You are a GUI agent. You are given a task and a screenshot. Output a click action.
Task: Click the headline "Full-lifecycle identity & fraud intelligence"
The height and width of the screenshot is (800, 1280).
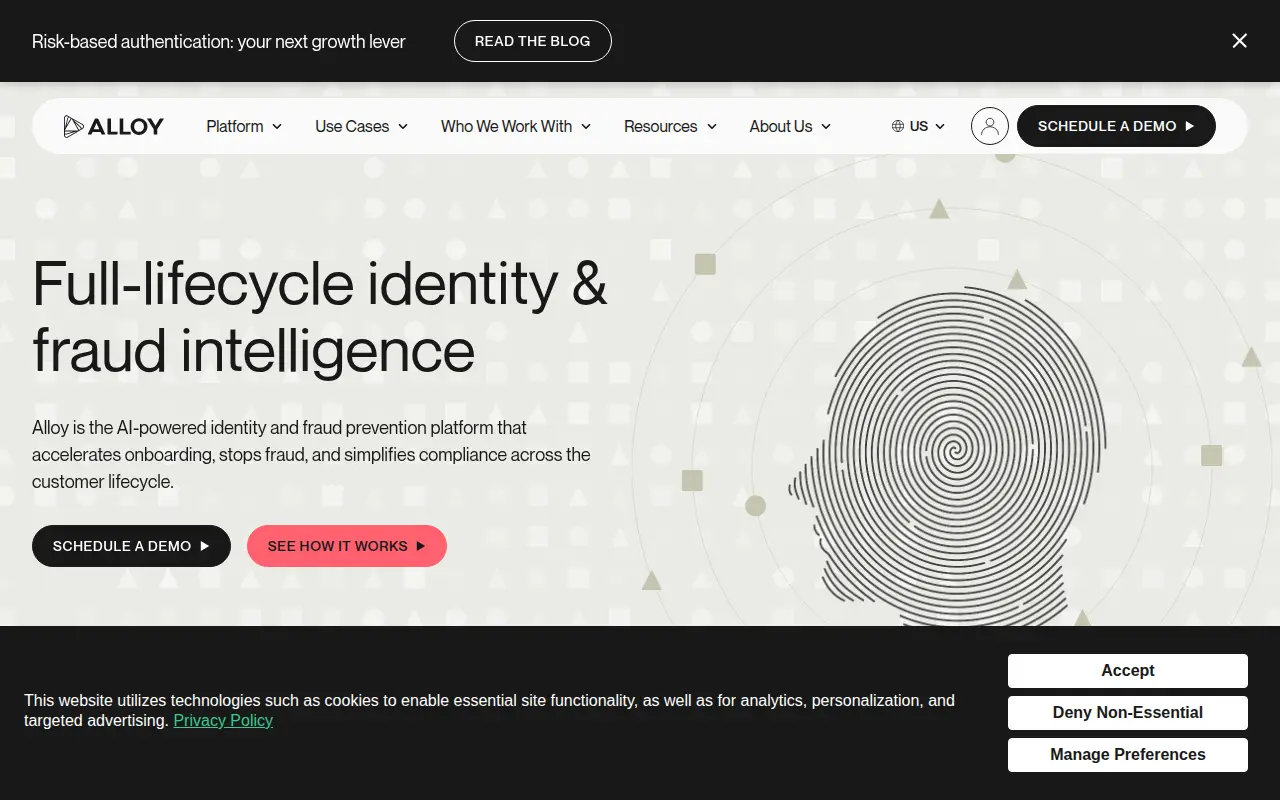(x=320, y=316)
